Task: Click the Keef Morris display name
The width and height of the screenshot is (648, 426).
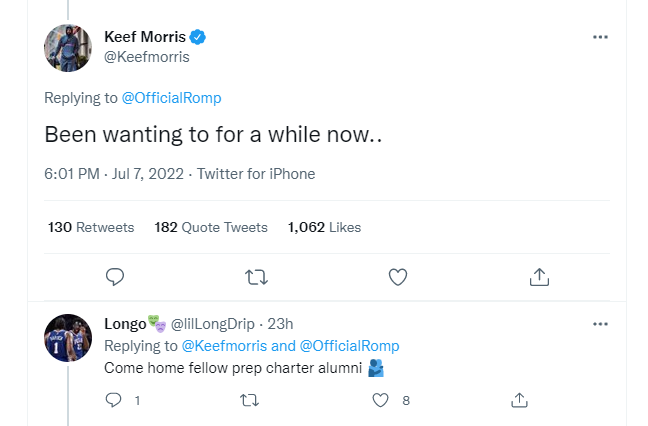Action: (145, 37)
